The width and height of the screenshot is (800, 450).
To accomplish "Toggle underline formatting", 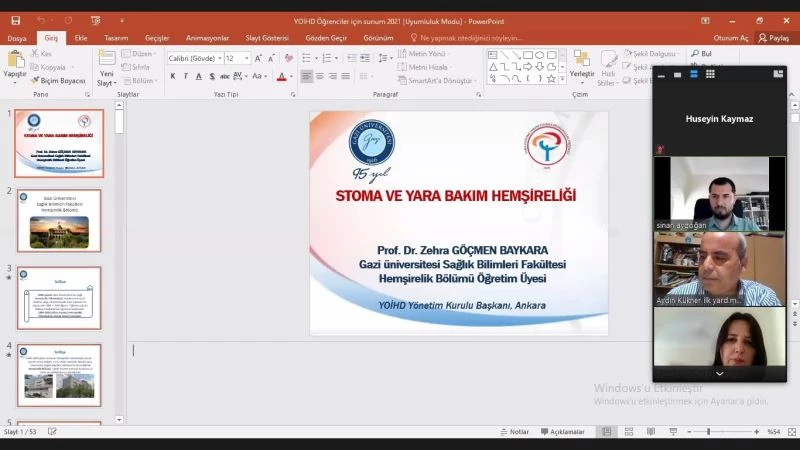I will click(200, 77).
